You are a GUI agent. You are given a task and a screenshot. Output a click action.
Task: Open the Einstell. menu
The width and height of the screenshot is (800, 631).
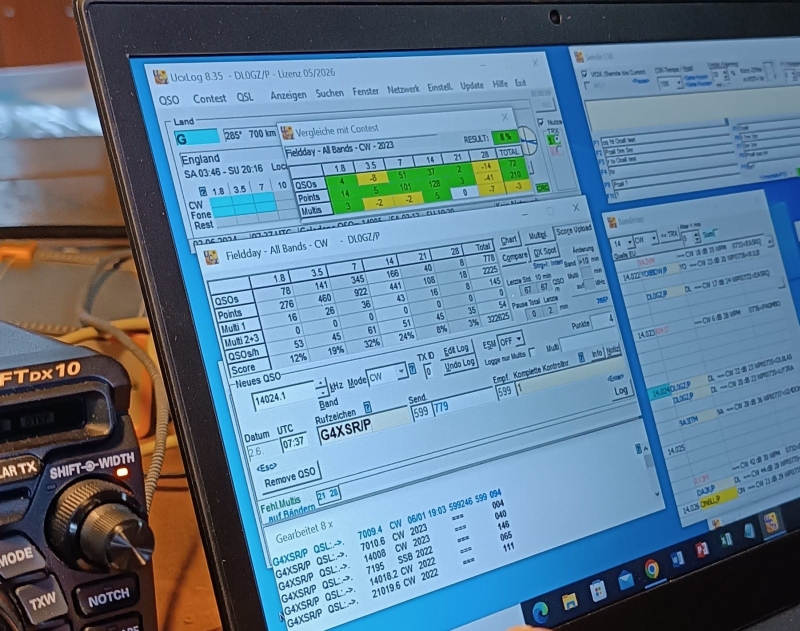pyautogui.click(x=440, y=87)
